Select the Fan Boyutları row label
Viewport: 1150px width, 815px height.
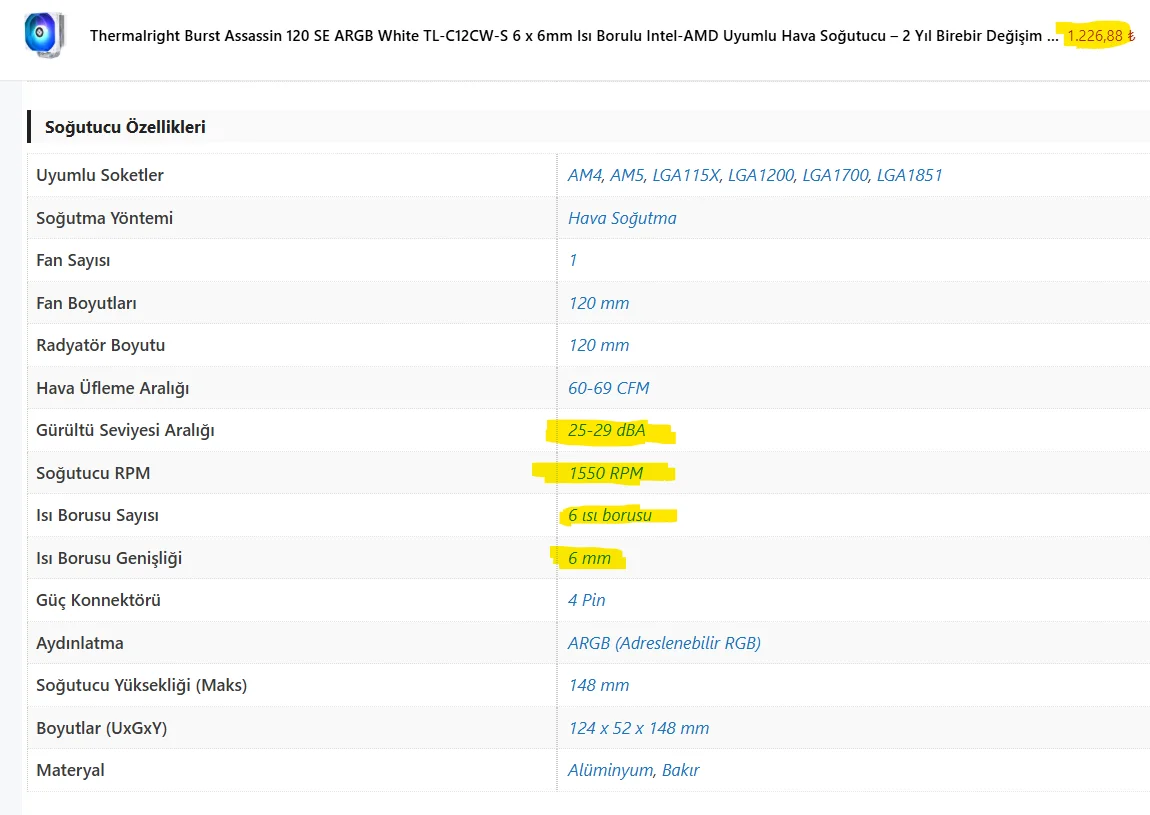click(86, 303)
